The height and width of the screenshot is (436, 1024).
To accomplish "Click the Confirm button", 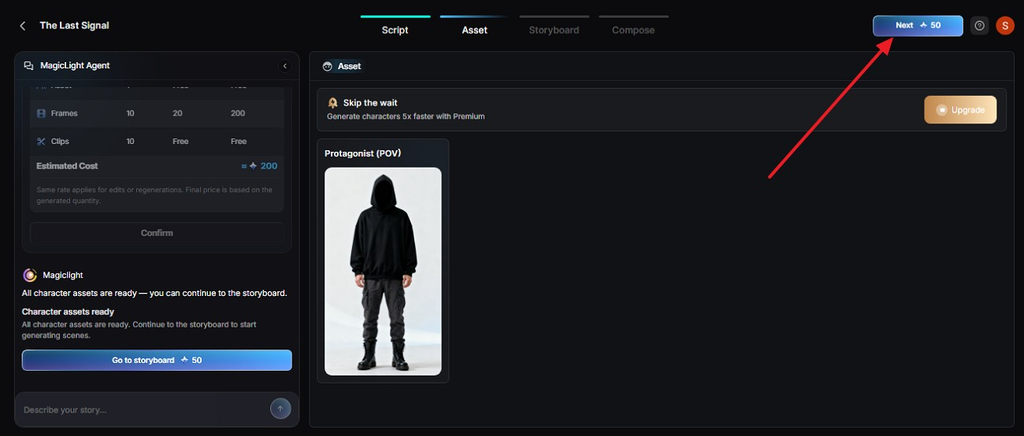I will [x=157, y=233].
